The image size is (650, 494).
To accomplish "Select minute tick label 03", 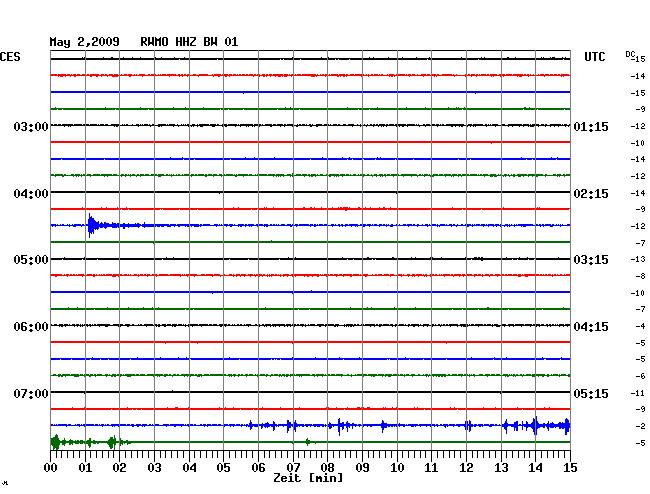I will pos(154,468).
